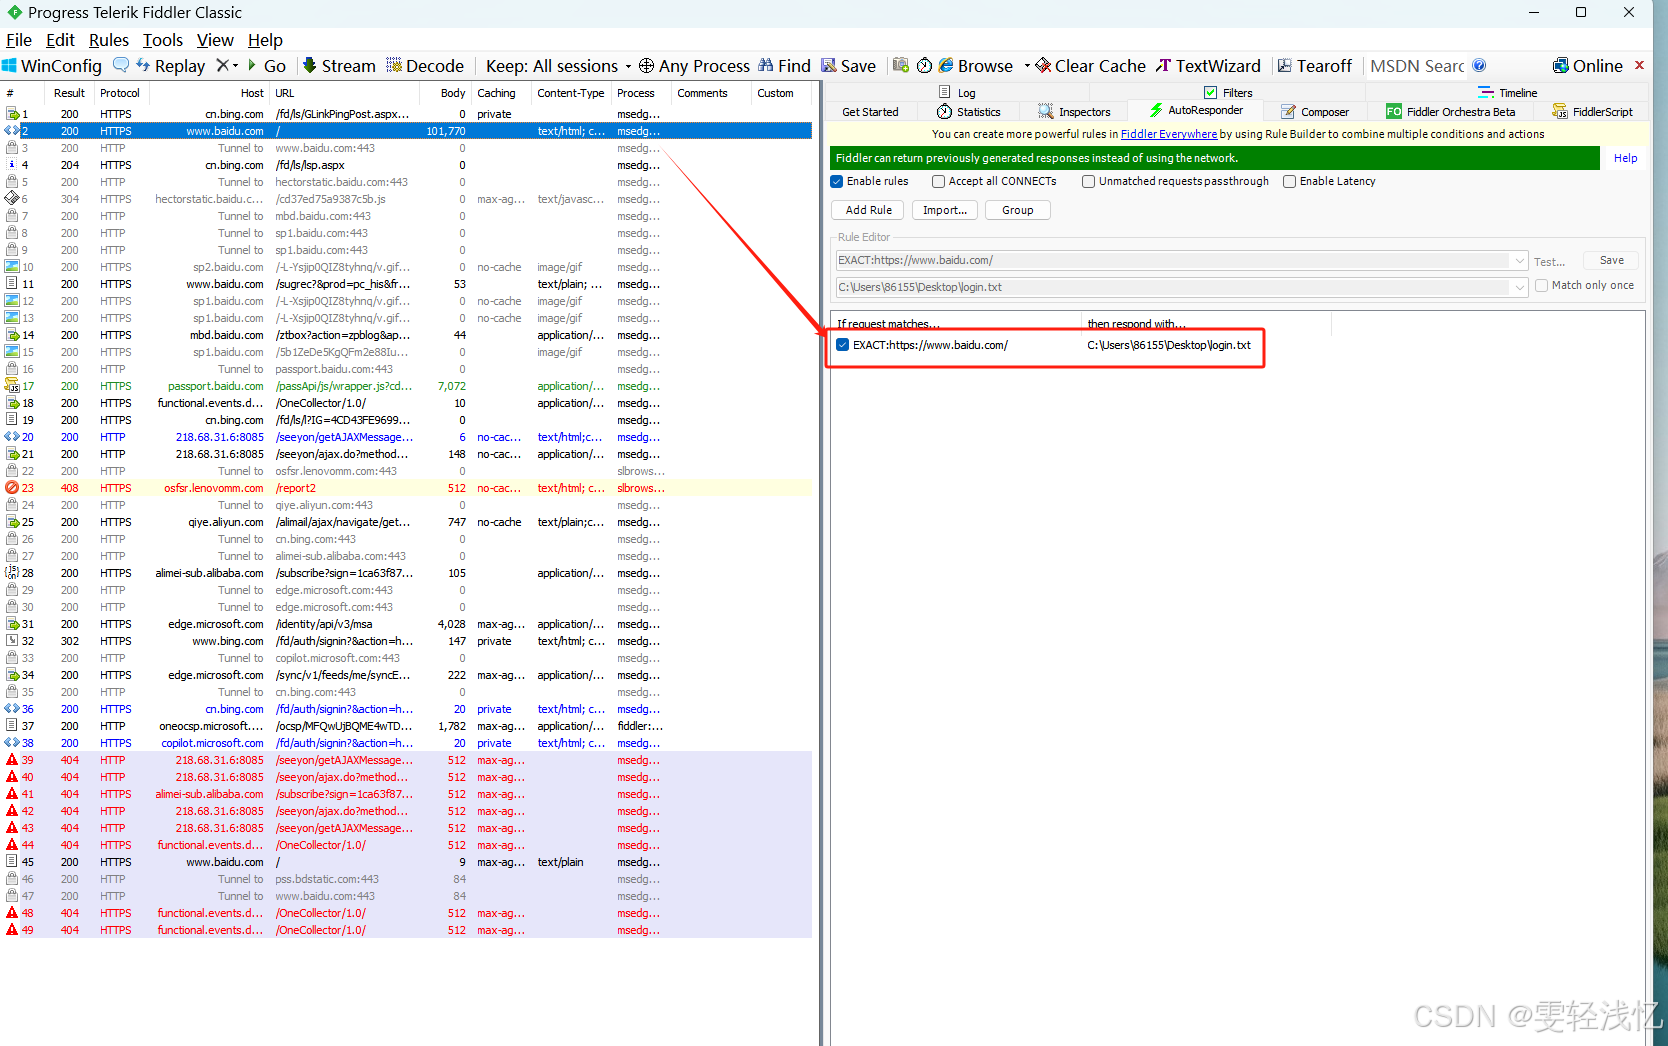1668x1046 pixels.
Task: Open the Keep: All sessions dropdown
Action: point(558,66)
